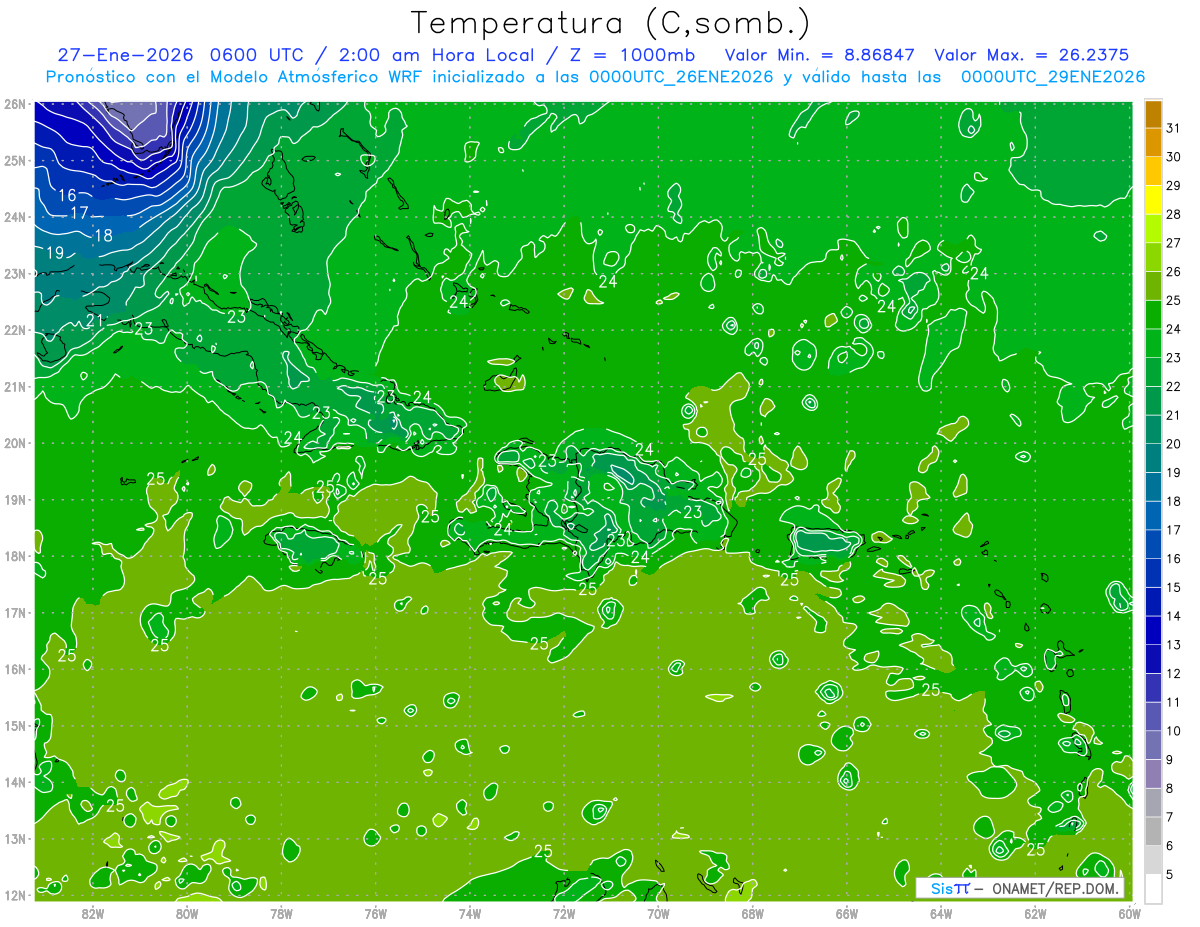Click the colorbar label 27
Image resolution: width=1200 pixels, height=927 pixels.
click(1173, 243)
